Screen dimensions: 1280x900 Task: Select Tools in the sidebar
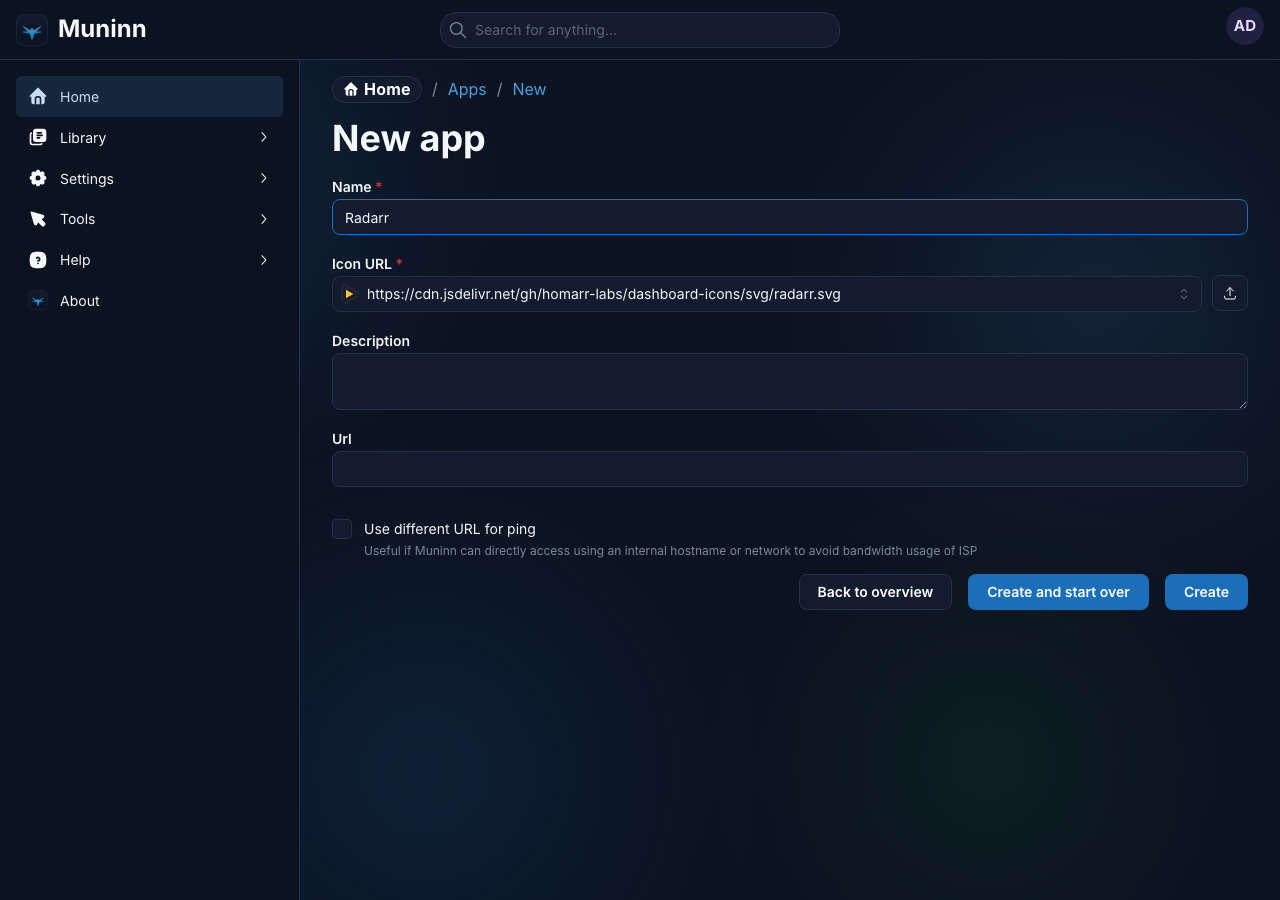point(149,219)
